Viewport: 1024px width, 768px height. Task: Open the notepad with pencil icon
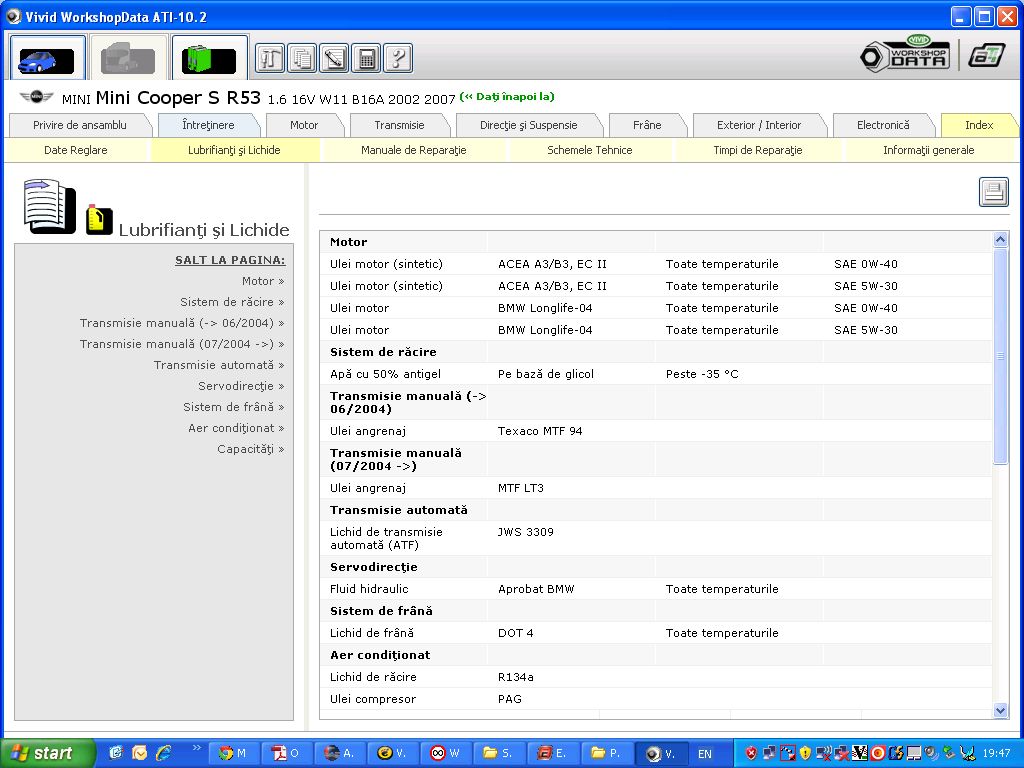(334, 58)
